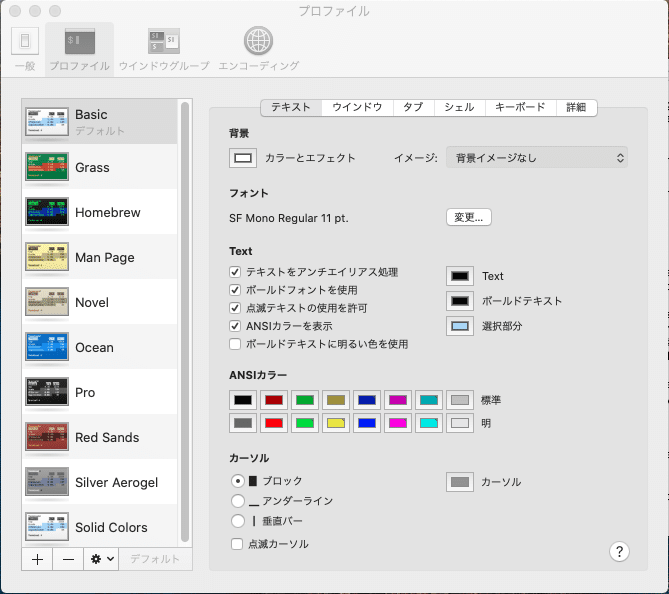The image size is (669, 594).
Task: Select the Basic profile thumbnail
Action: click(47, 122)
